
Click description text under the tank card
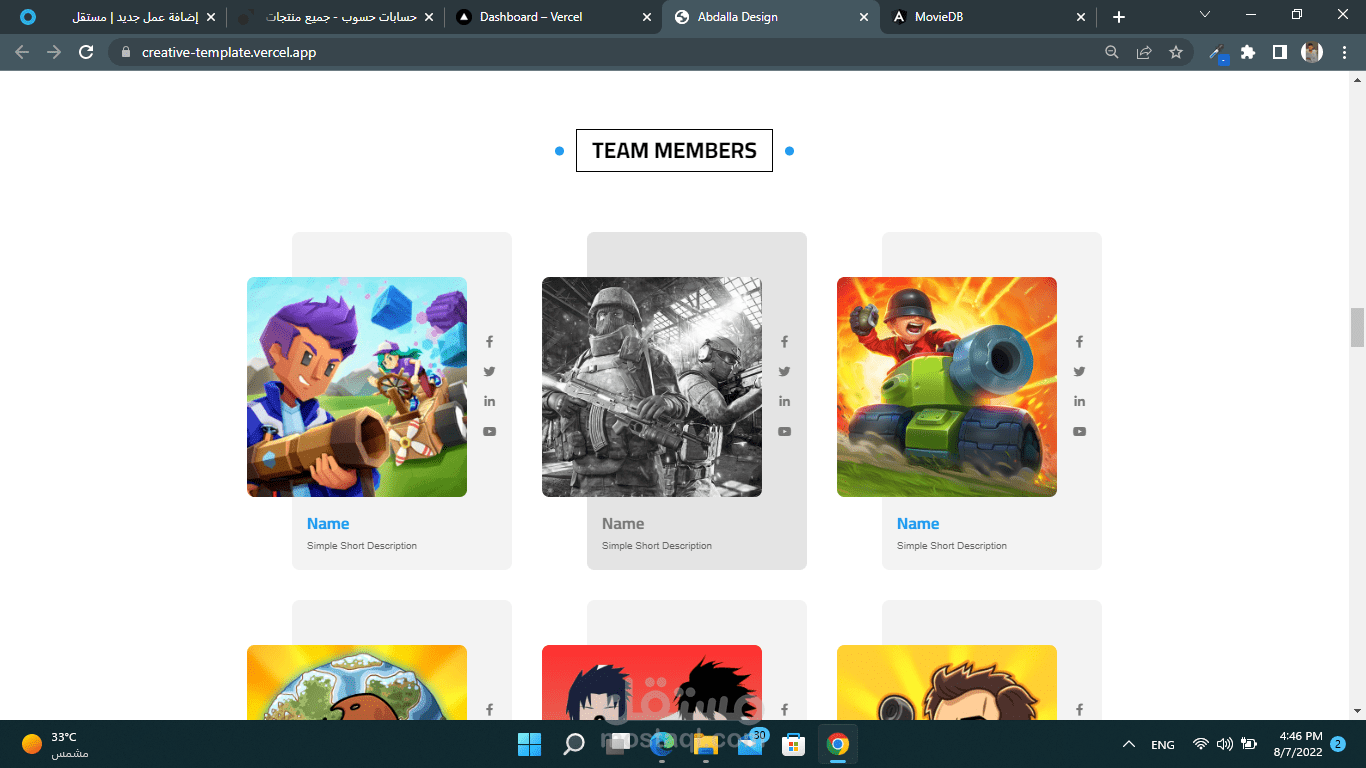point(952,546)
